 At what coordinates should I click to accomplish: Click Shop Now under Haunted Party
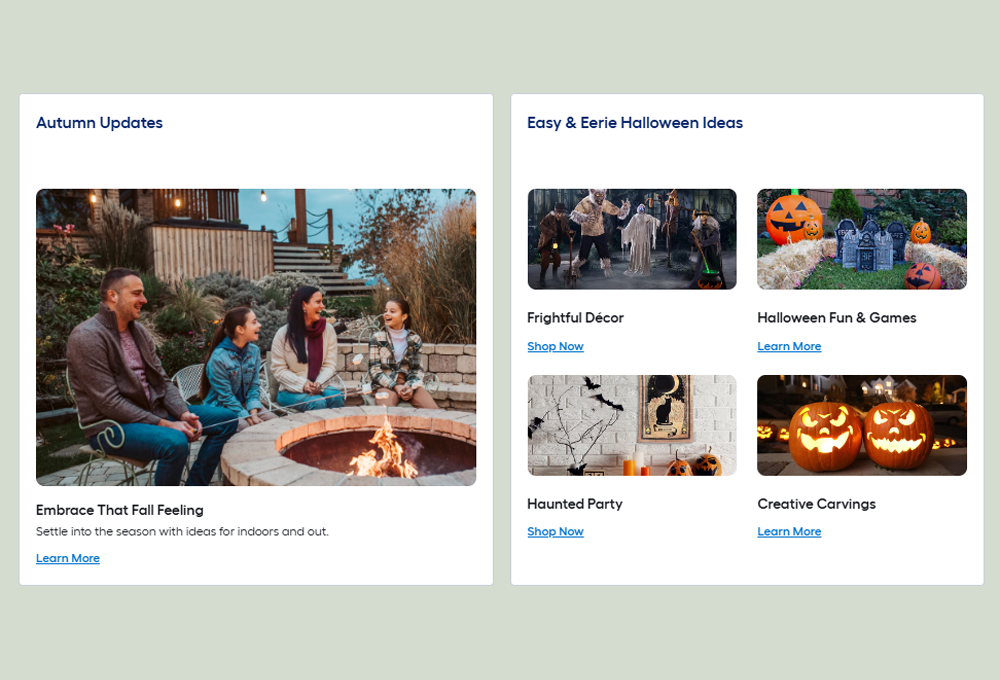[x=555, y=531]
